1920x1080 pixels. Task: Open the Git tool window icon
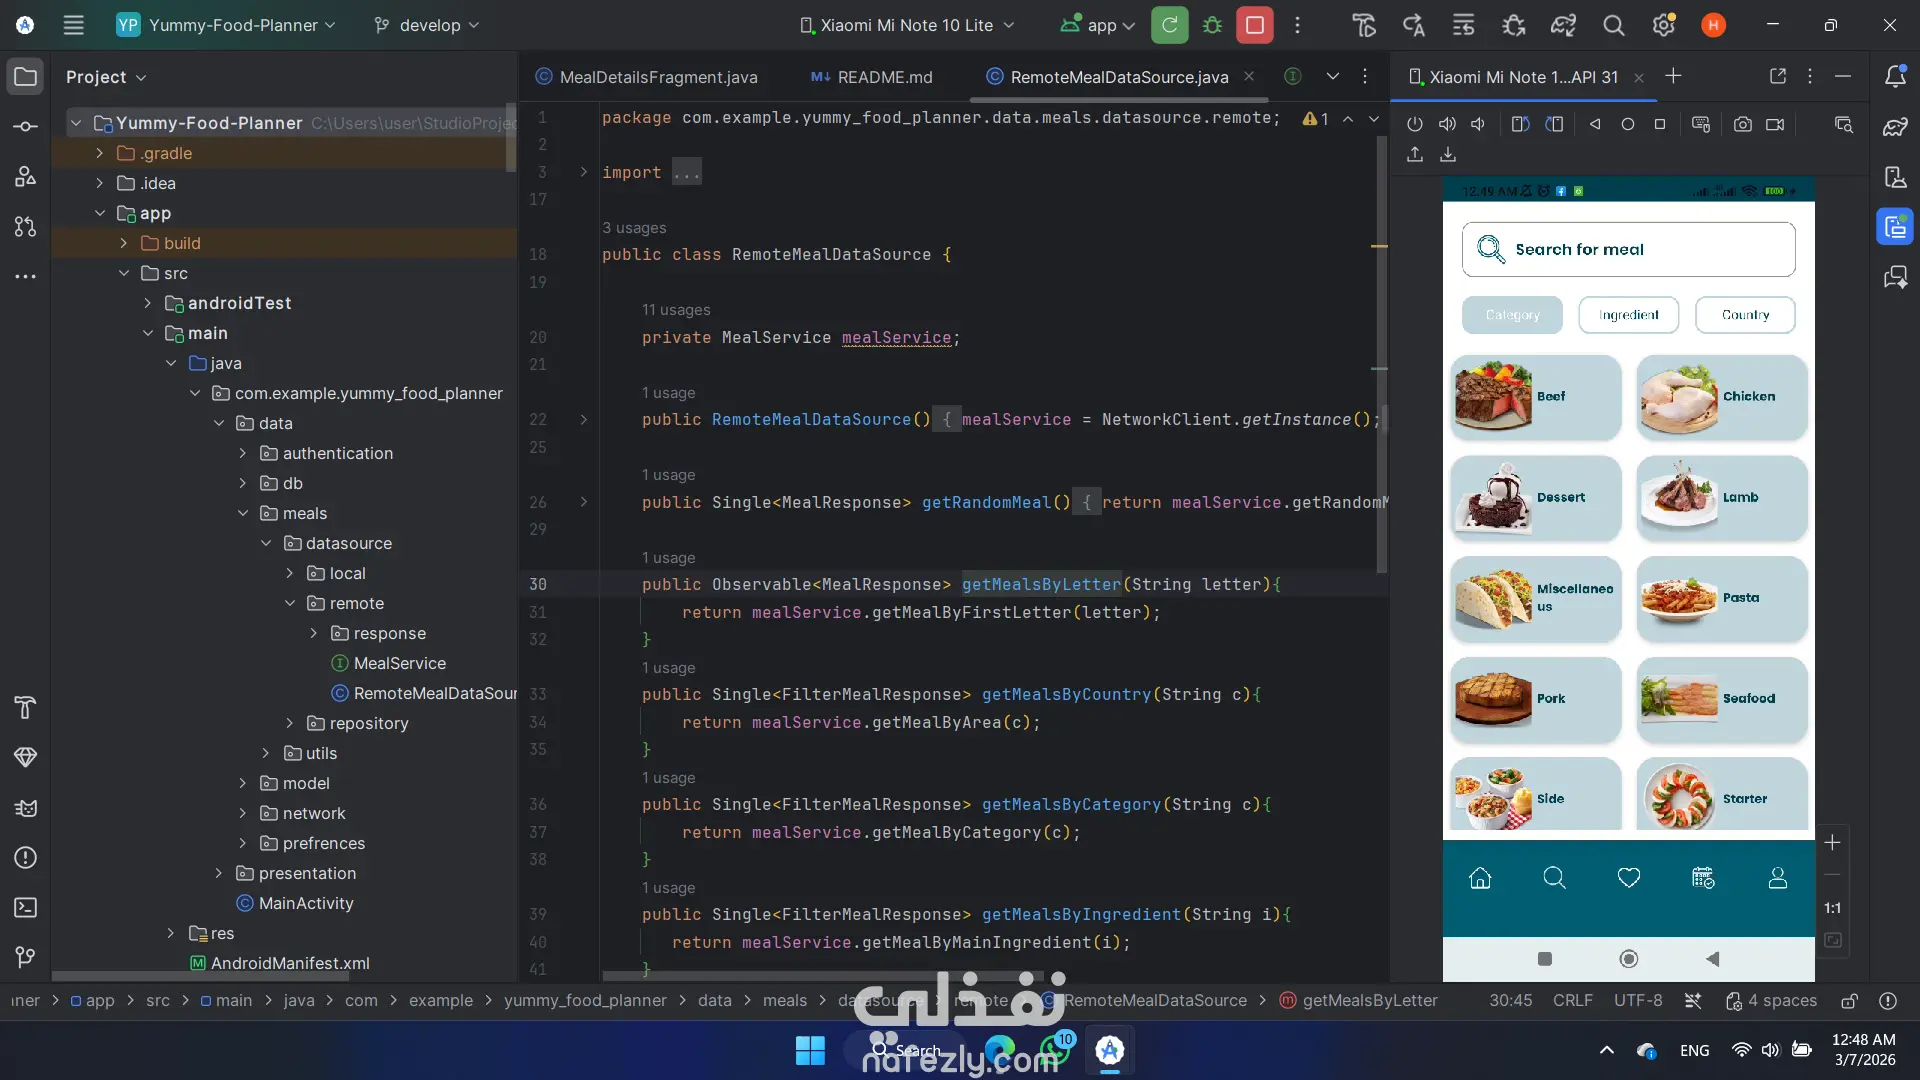coord(26,957)
